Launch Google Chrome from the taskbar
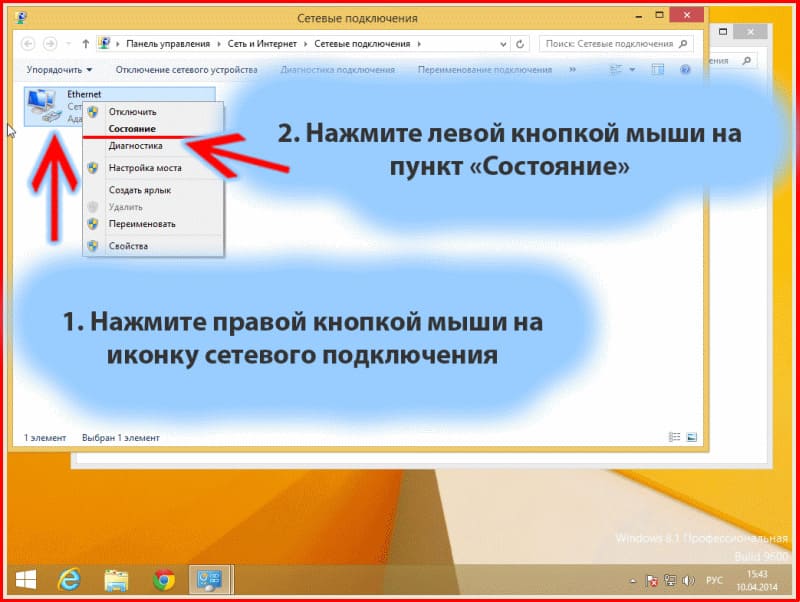This screenshot has width=800, height=602. coord(164,580)
